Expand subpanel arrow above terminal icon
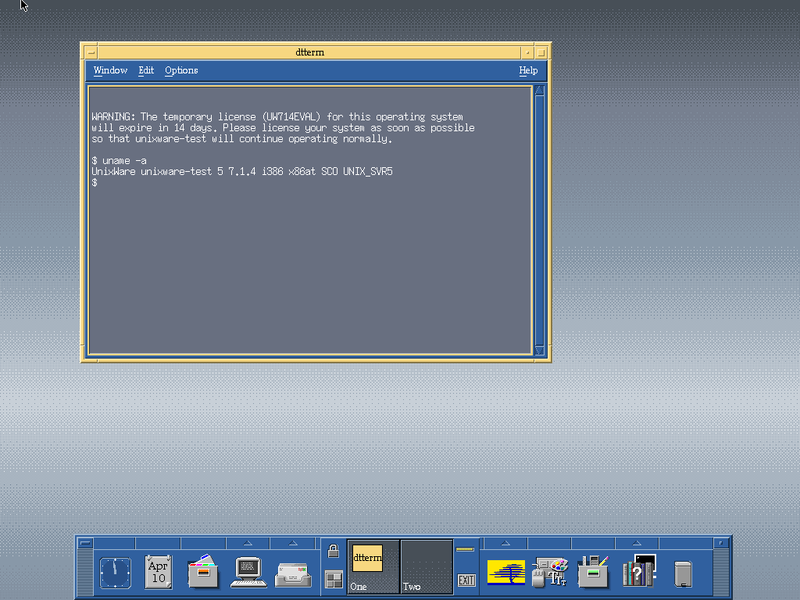Viewport: 800px width, 600px height. click(x=248, y=543)
